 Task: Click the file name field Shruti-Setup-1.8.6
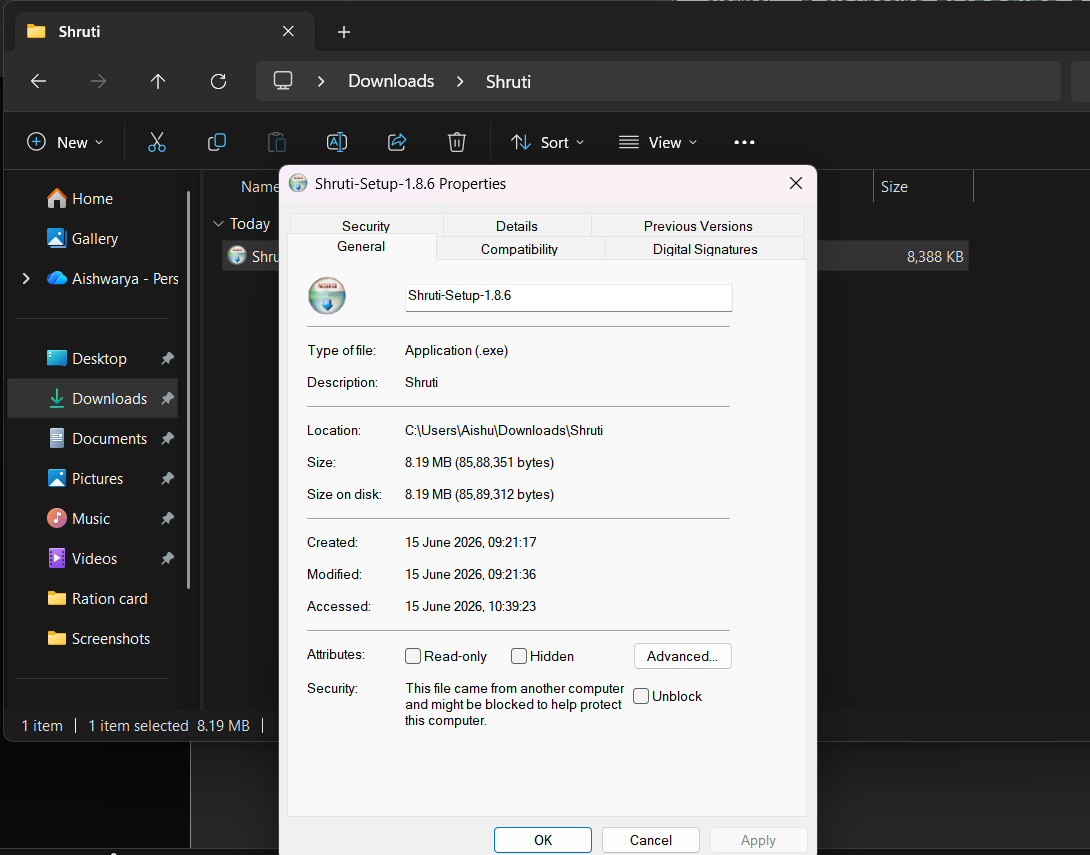coord(569,298)
